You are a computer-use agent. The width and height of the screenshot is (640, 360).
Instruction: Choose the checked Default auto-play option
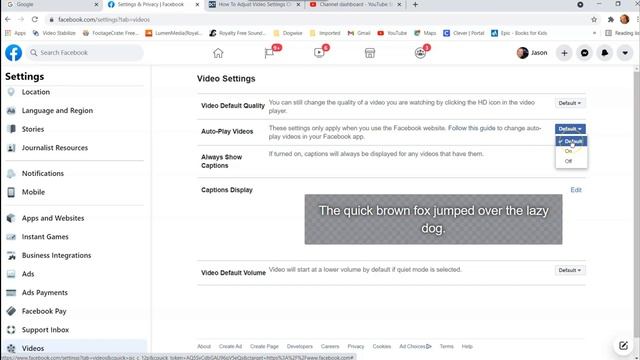[x=571, y=141]
